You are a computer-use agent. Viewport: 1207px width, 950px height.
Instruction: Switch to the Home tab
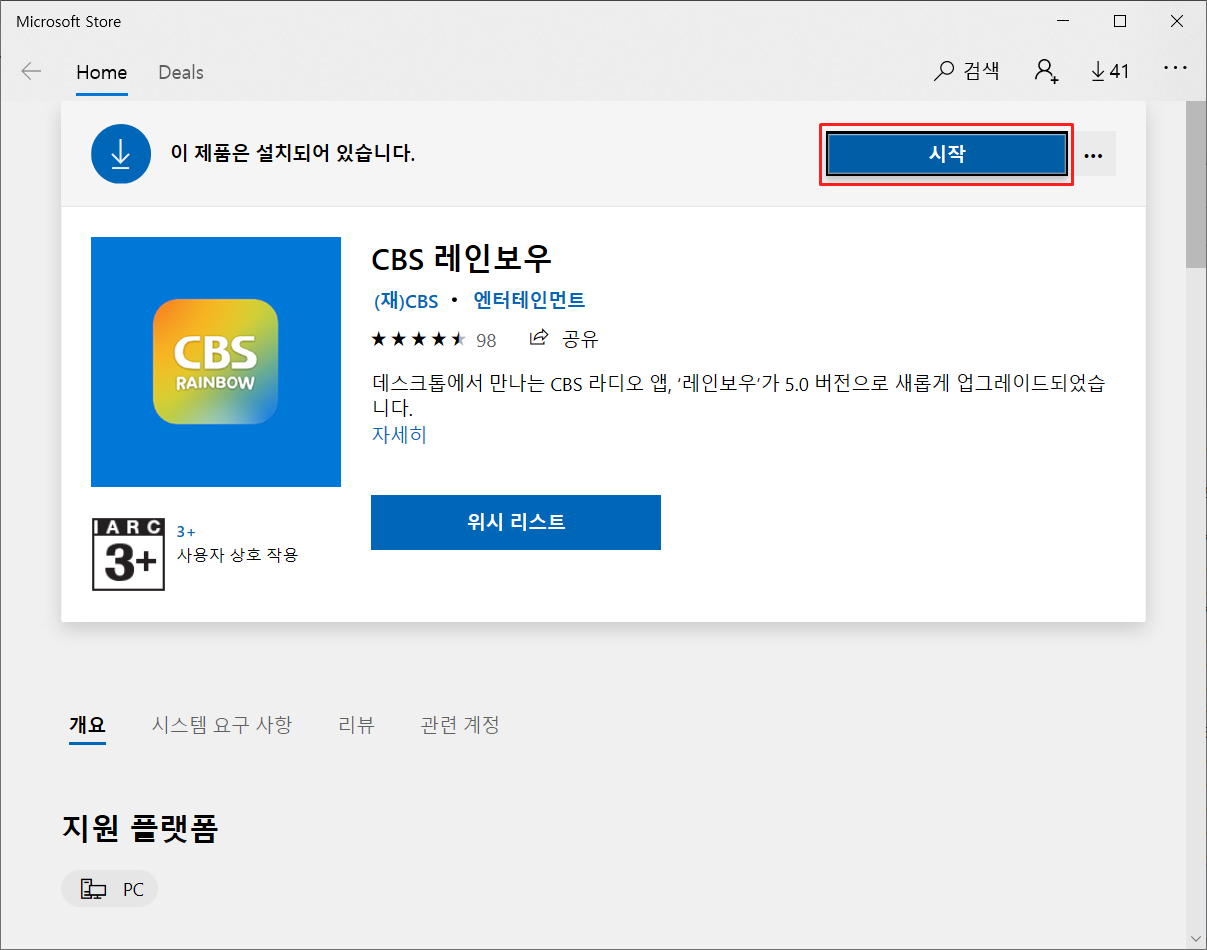click(102, 72)
